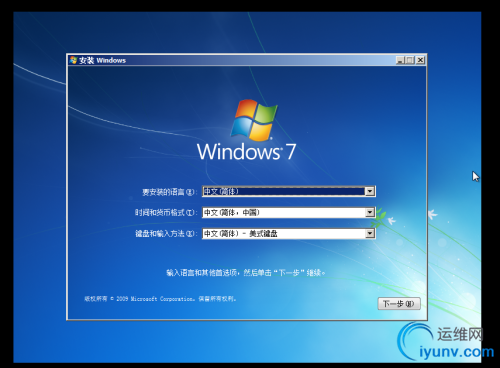Screen dimensions: 500x368
Task: Click the 安装 Windows title text
Action: pyautogui.click(x=102, y=60)
